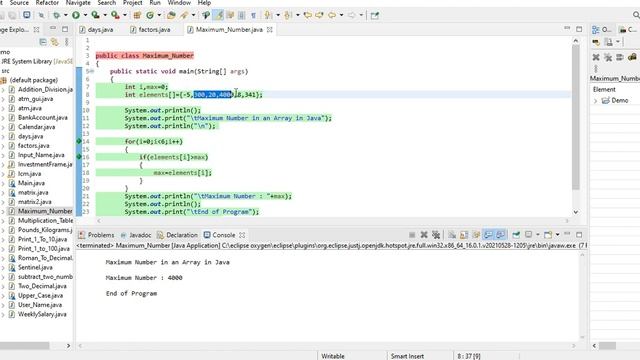Screen dimensions: 640x360
Task: Click Terminate stop button in Console
Action: pyautogui.click(x=412, y=235)
